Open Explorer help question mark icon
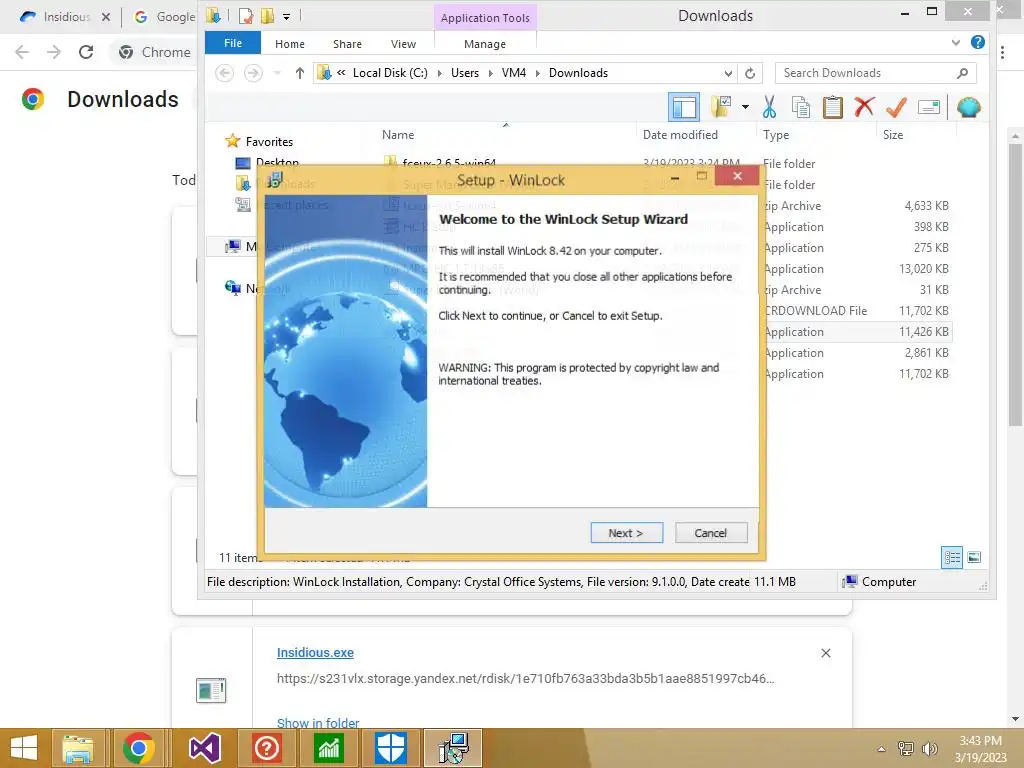The image size is (1024, 768). (x=978, y=42)
